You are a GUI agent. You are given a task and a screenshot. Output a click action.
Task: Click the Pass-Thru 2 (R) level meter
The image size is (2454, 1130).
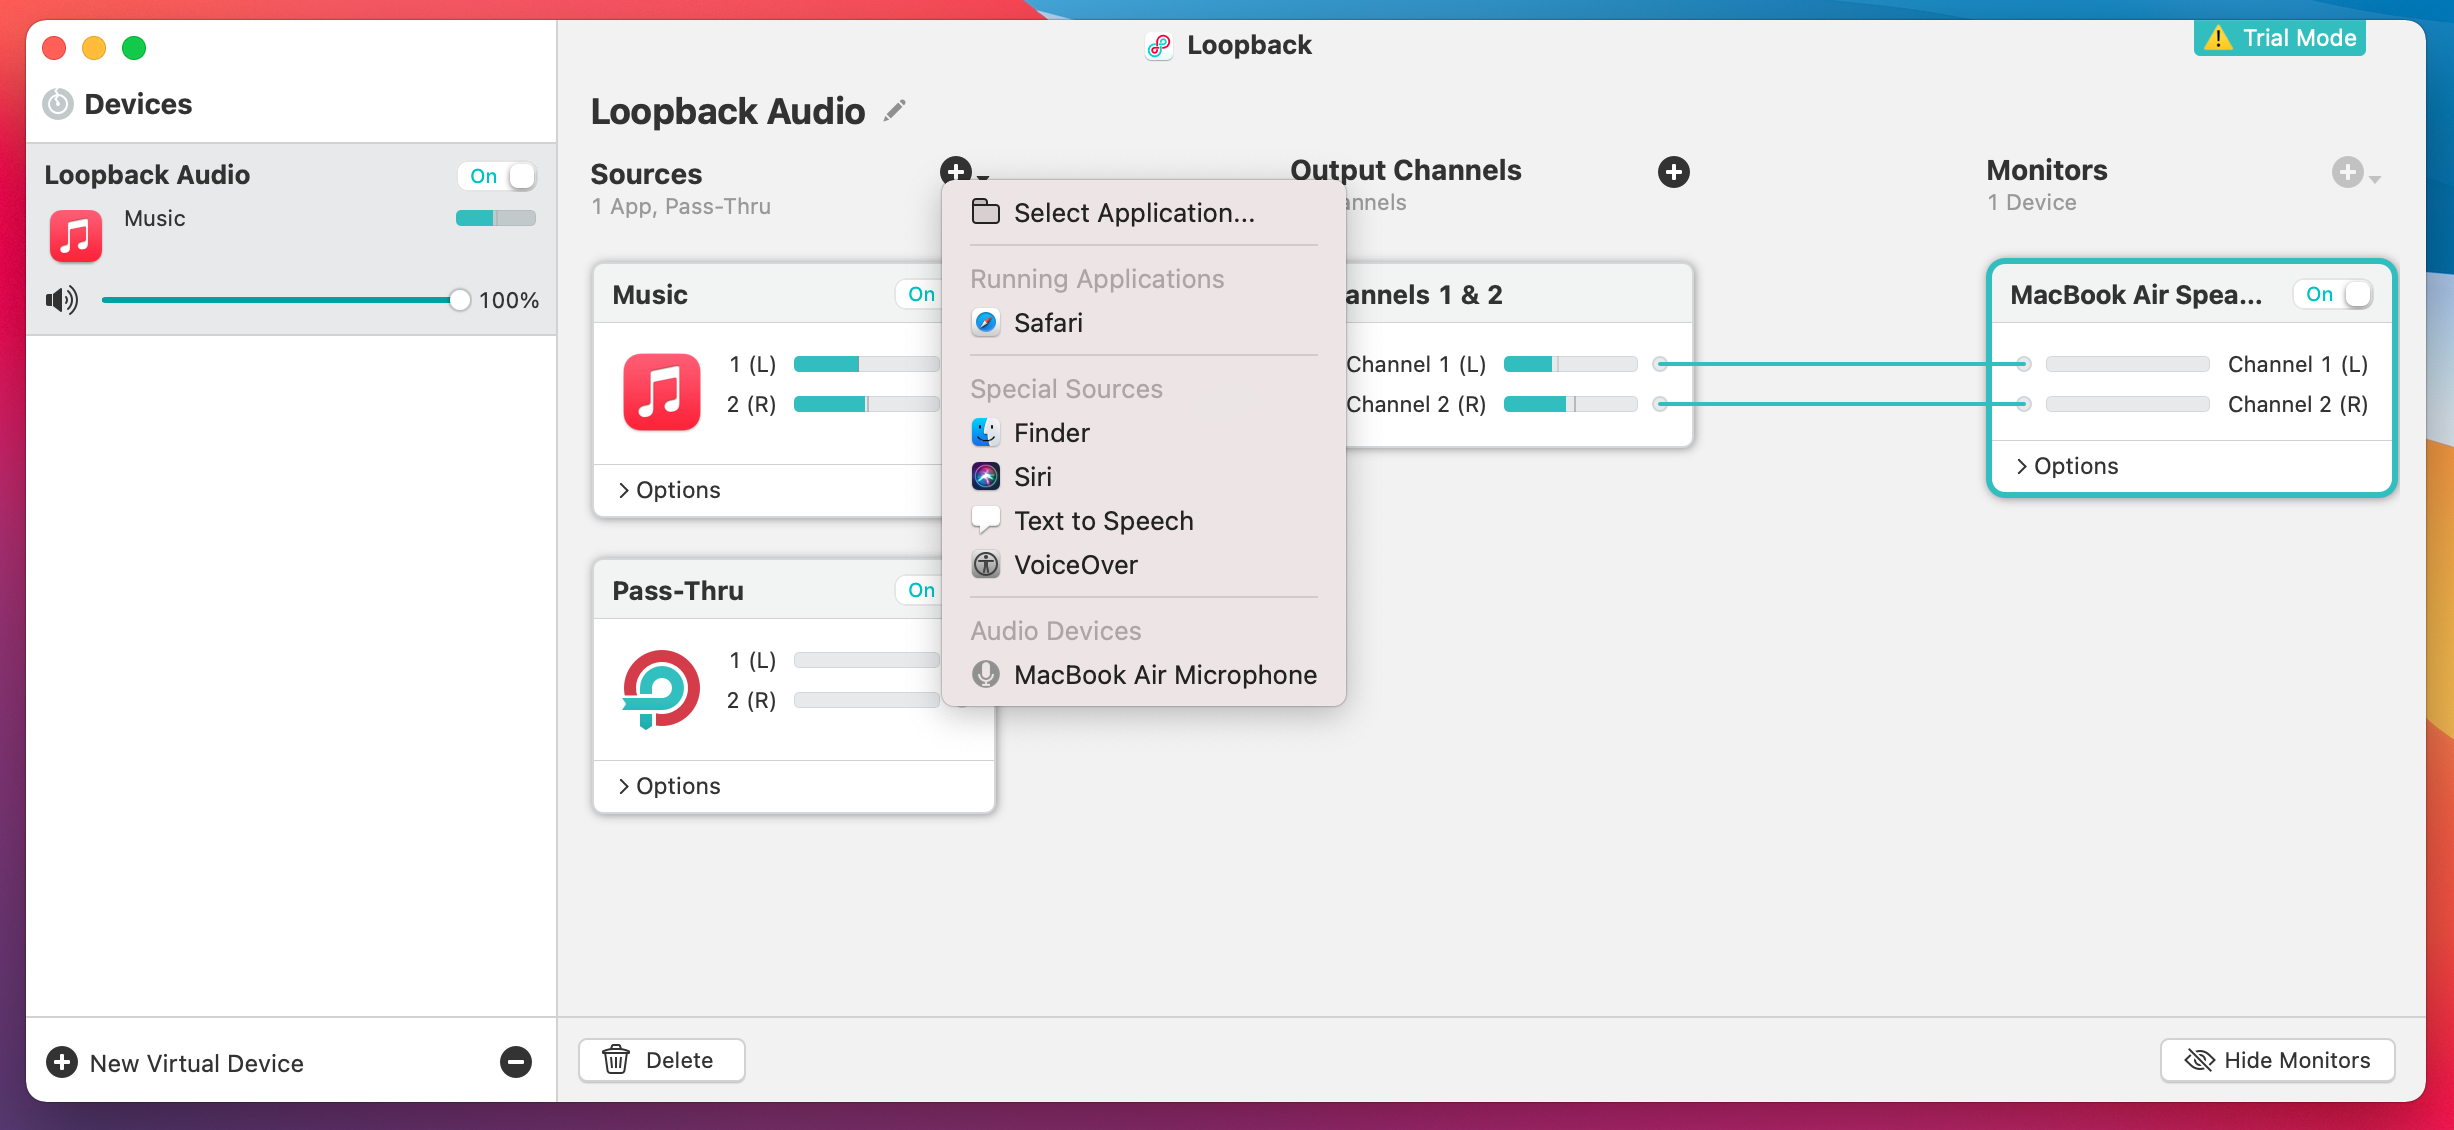coord(866,700)
